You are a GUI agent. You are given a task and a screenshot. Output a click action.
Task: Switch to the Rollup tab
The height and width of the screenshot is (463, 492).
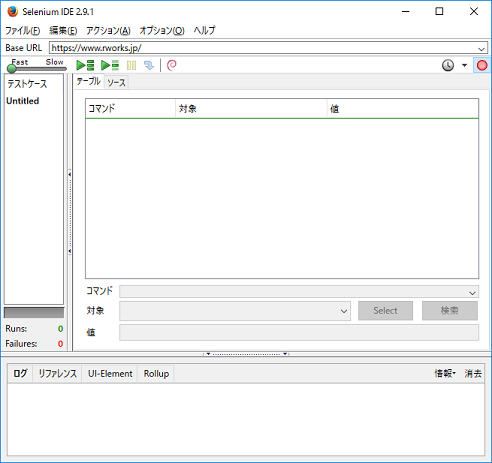point(156,374)
